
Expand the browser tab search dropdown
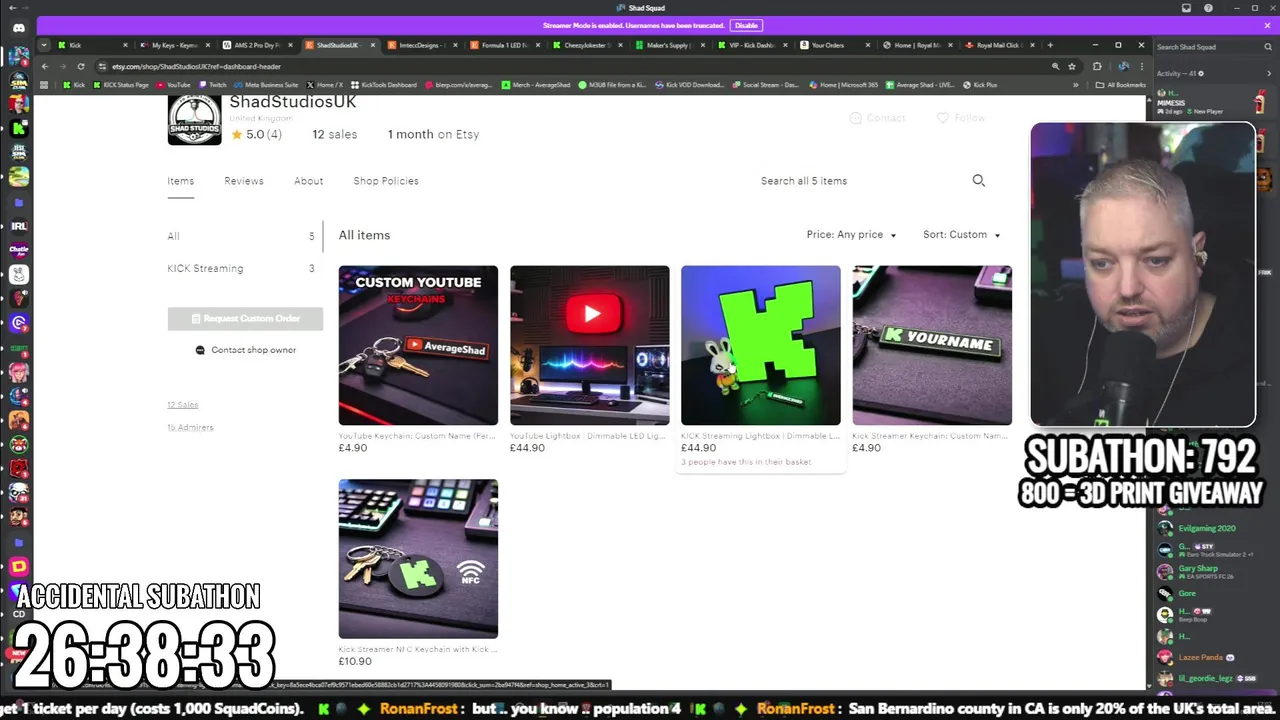[x=44, y=45]
